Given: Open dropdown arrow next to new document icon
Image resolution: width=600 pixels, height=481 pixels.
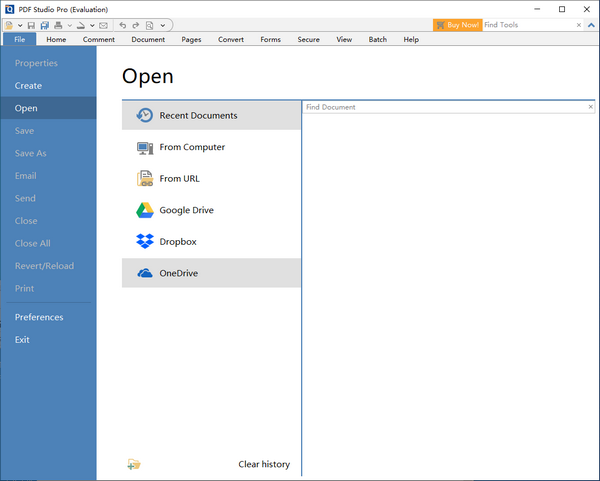Looking at the screenshot, I should click(x=21, y=25).
